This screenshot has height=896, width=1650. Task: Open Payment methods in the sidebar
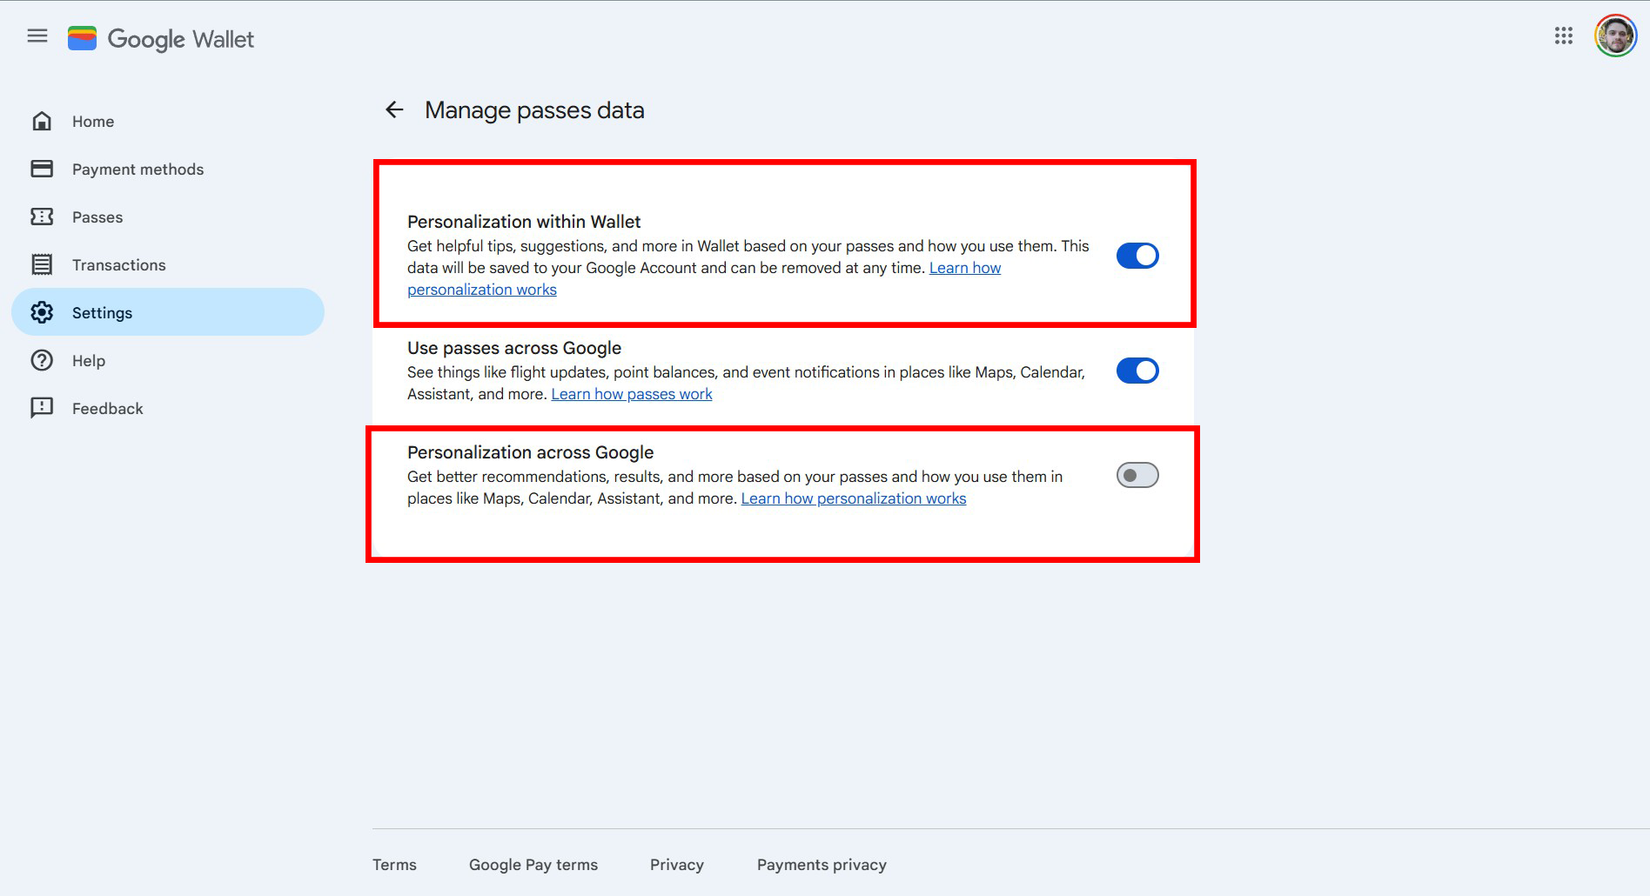pyautogui.click(x=168, y=169)
